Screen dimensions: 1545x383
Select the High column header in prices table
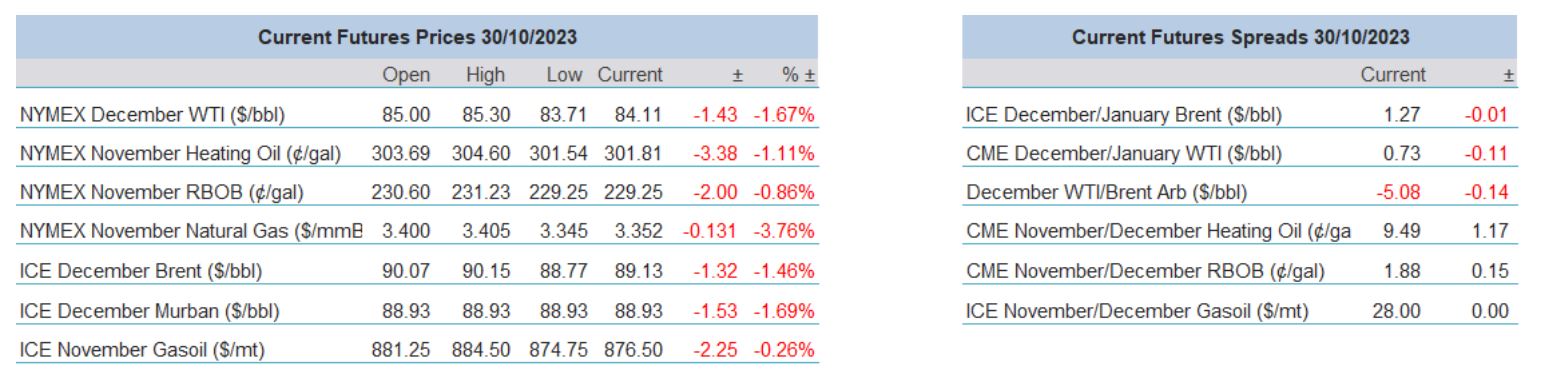(x=485, y=75)
